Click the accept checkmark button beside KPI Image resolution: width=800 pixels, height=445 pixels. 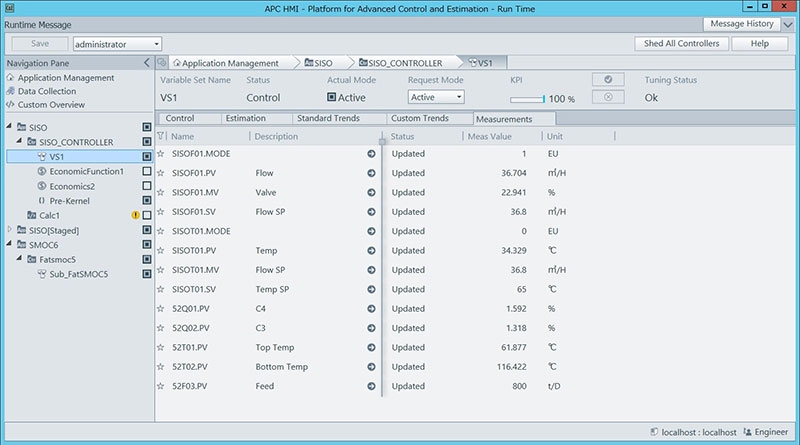click(608, 80)
